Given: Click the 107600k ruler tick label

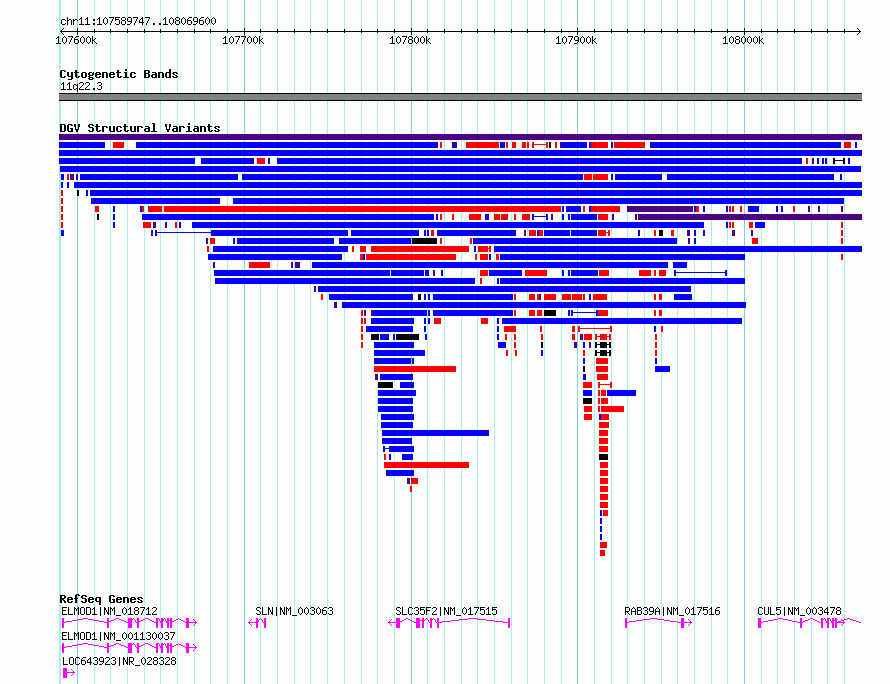Looking at the screenshot, I should tap(76, 40).
